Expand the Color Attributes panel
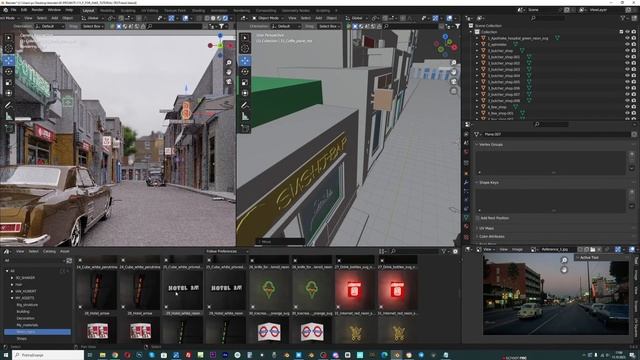The width and height of the screenshot is (640, 360). pos(491,237)
